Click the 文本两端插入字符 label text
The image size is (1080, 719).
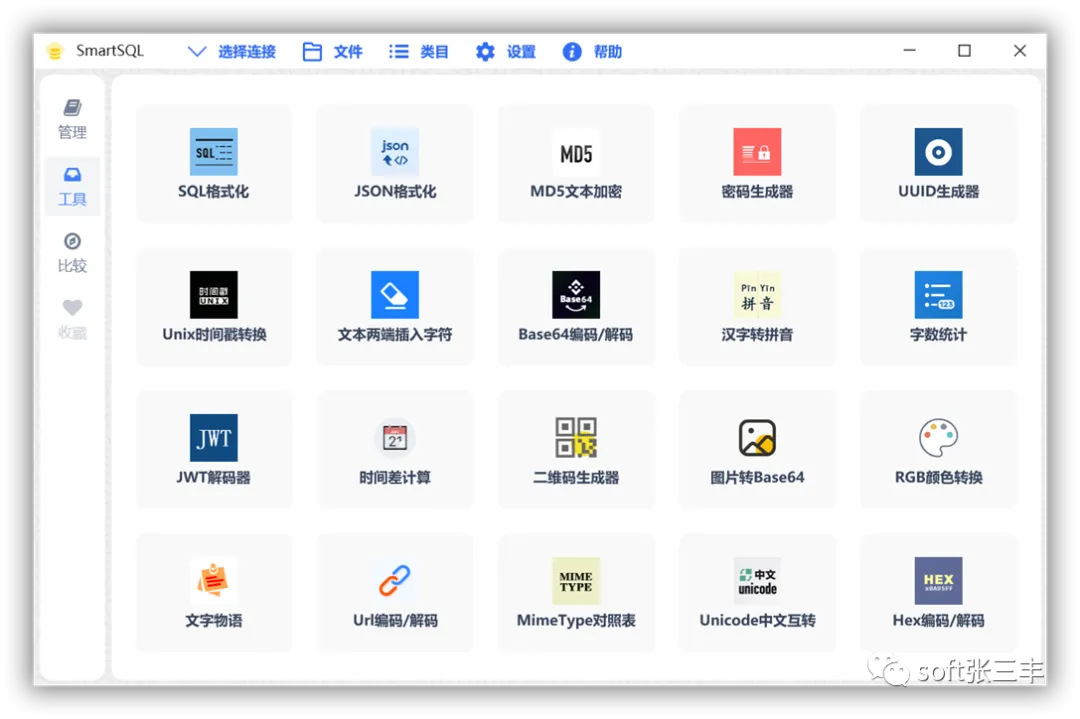(x=395, y=335)
